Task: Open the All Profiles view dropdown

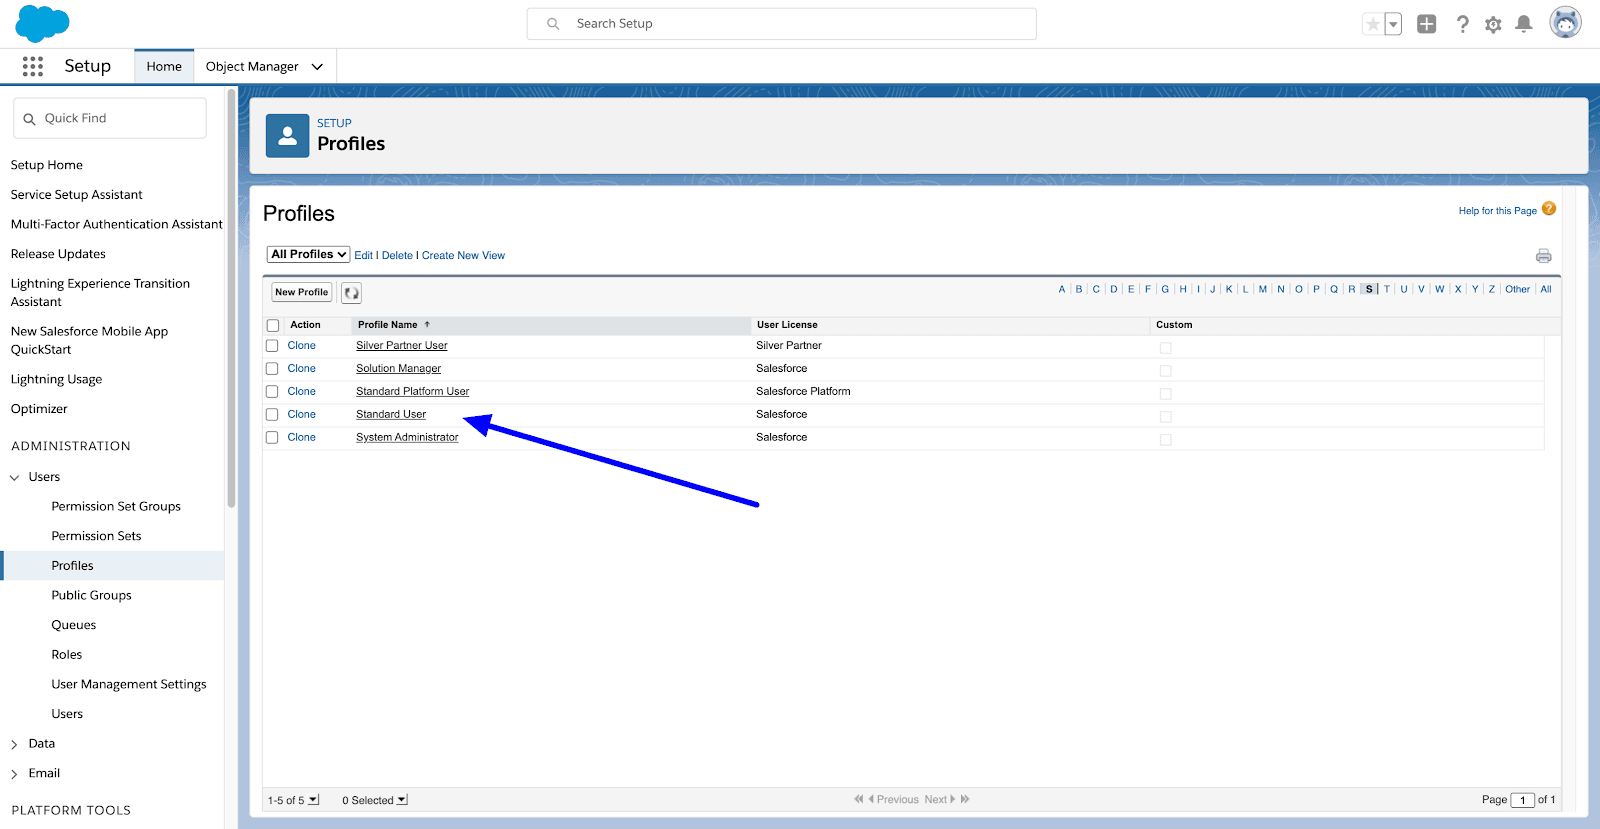Action: tap(308, 255)
